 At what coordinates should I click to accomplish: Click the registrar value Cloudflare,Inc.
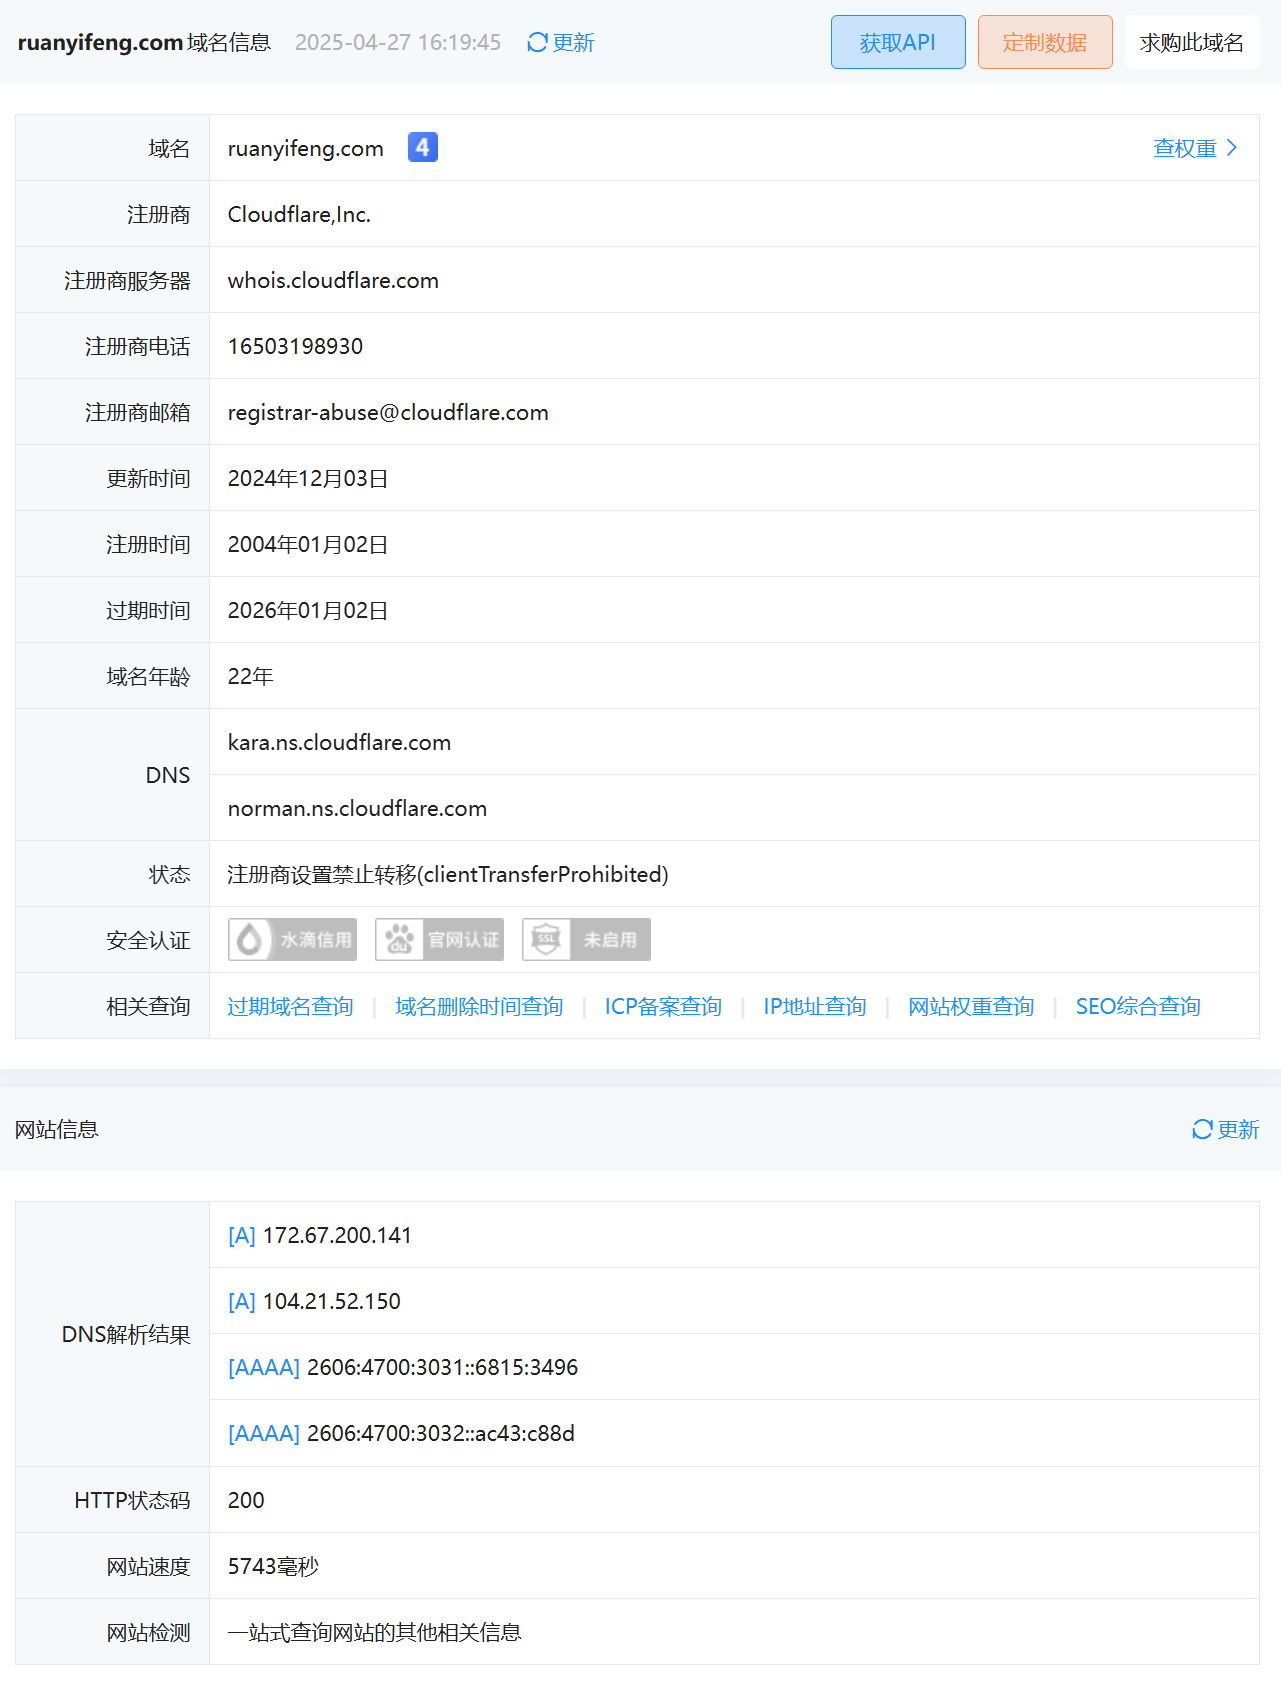click(299, 214)
